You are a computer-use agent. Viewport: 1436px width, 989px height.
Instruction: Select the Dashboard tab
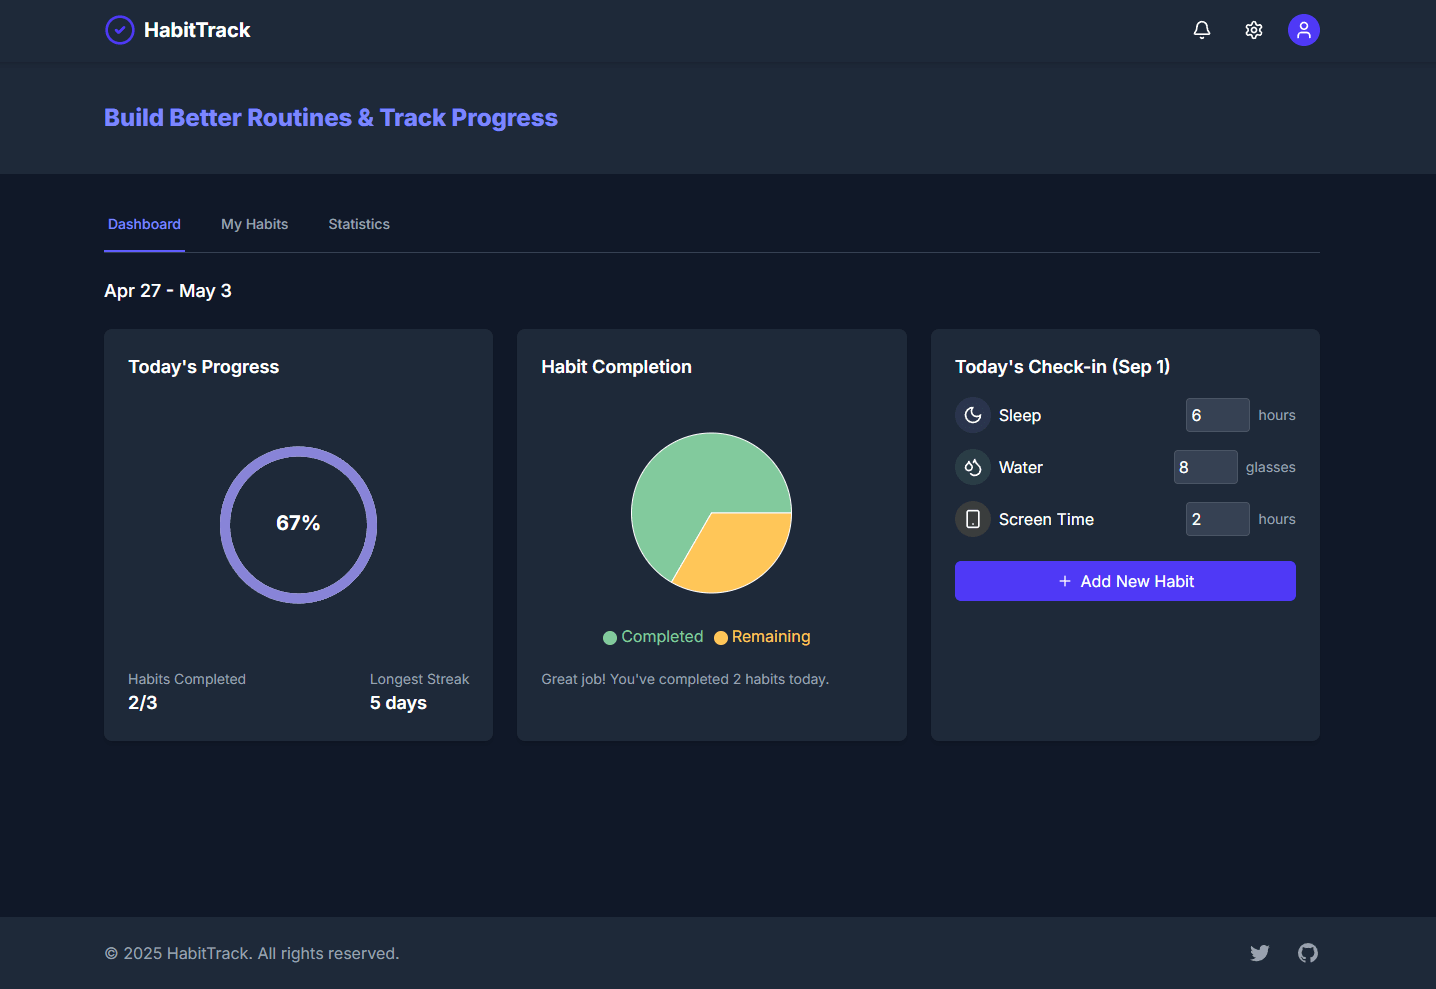[x=144, y=224]
